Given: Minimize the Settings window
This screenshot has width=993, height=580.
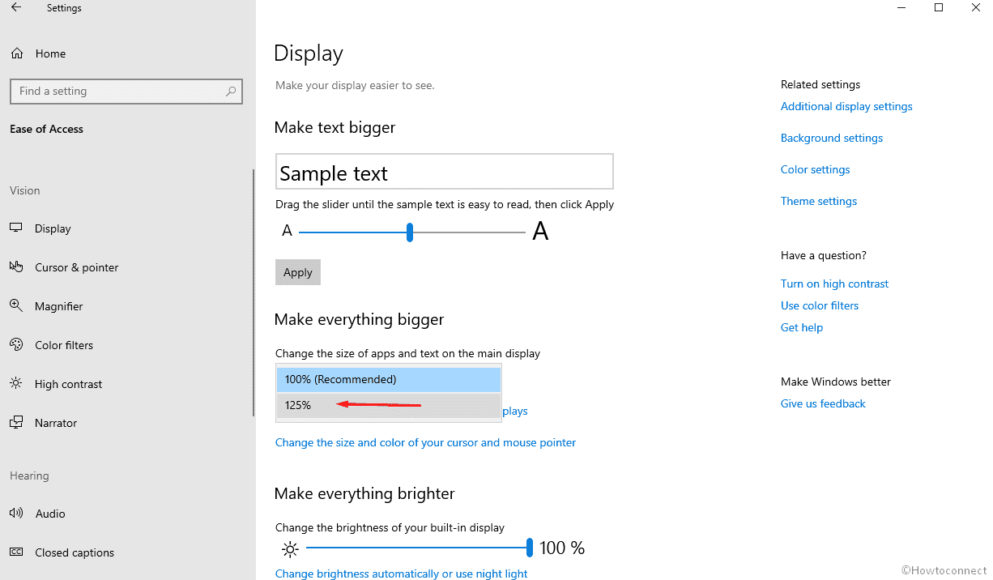Looking at the screenshot, I should (901, 8).
